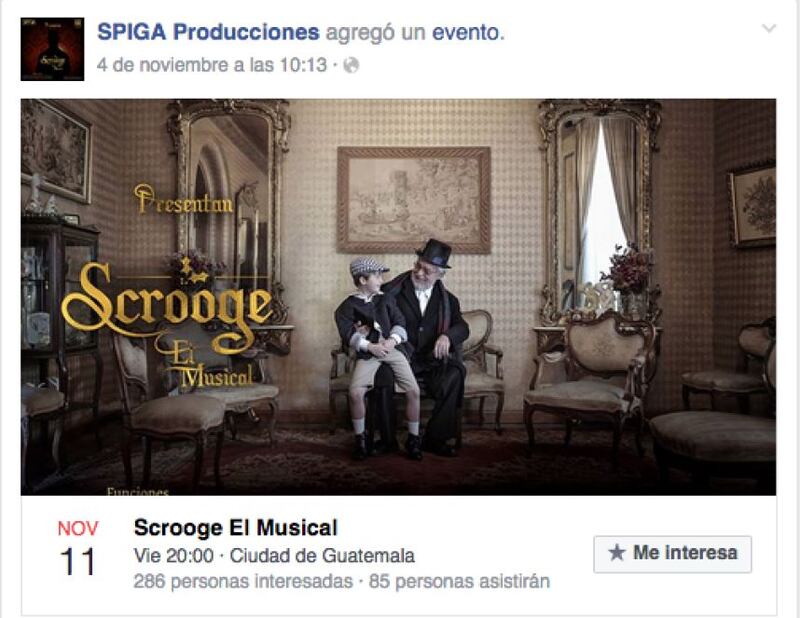Viewport: 800px width, 618px height.
Task: Follow the 'evento' link in the header
Action: pyautogui.click(x=468, y=32)
